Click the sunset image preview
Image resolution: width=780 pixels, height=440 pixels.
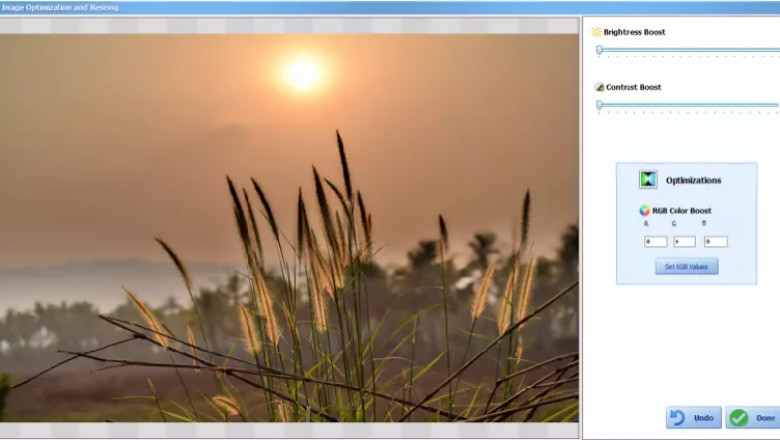click(289, 228)
